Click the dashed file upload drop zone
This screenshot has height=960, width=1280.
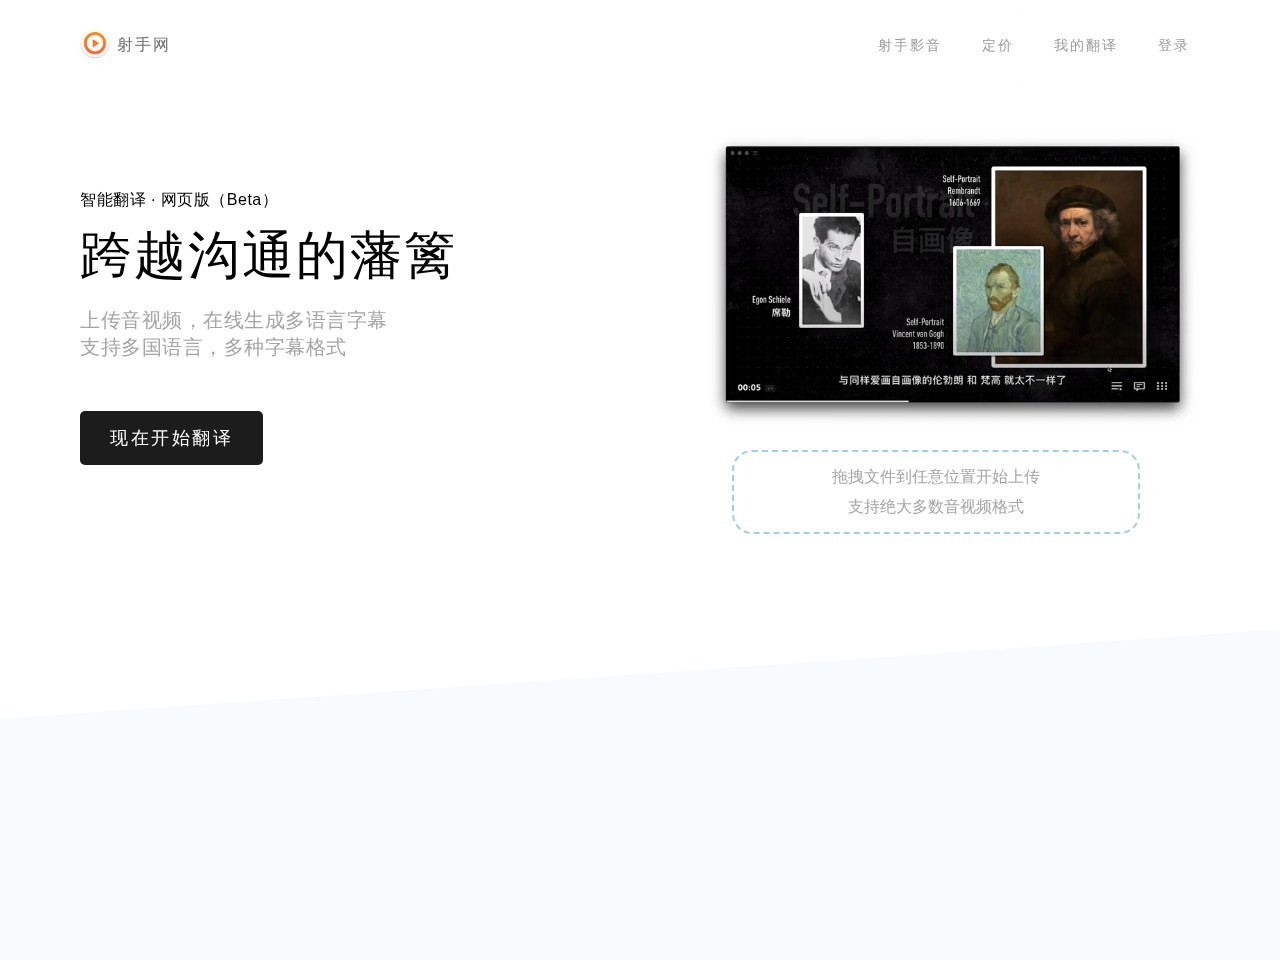click(935, 492)
